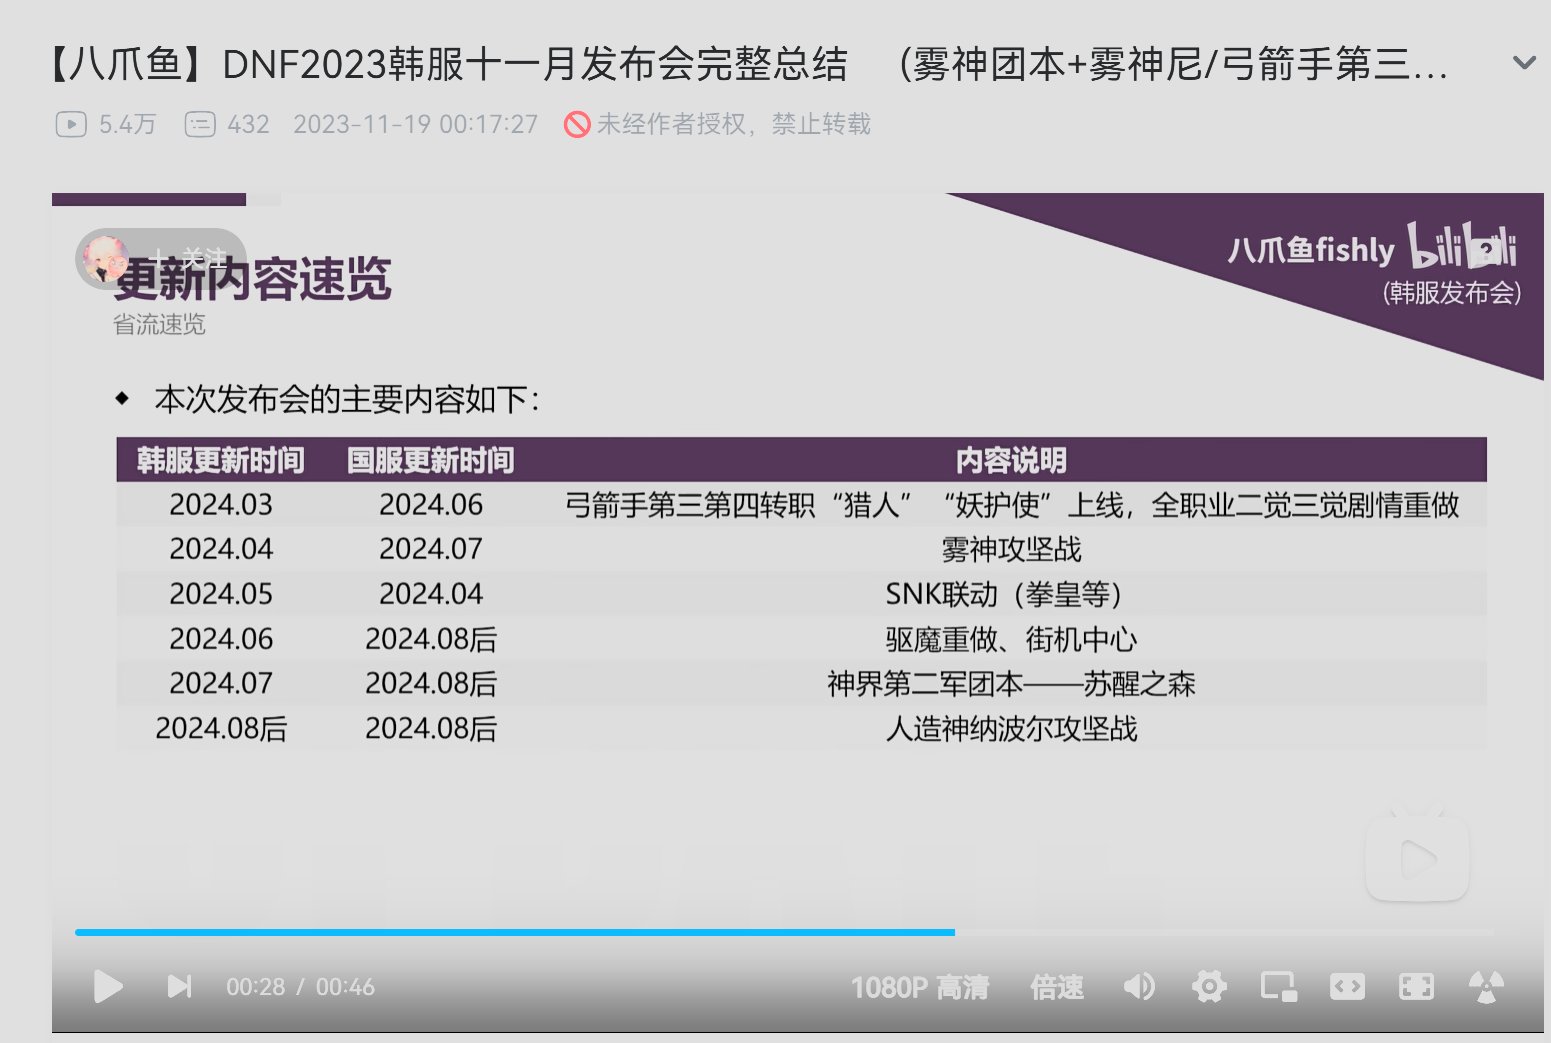Toggle wide-screen mode

coord(1347,987)
